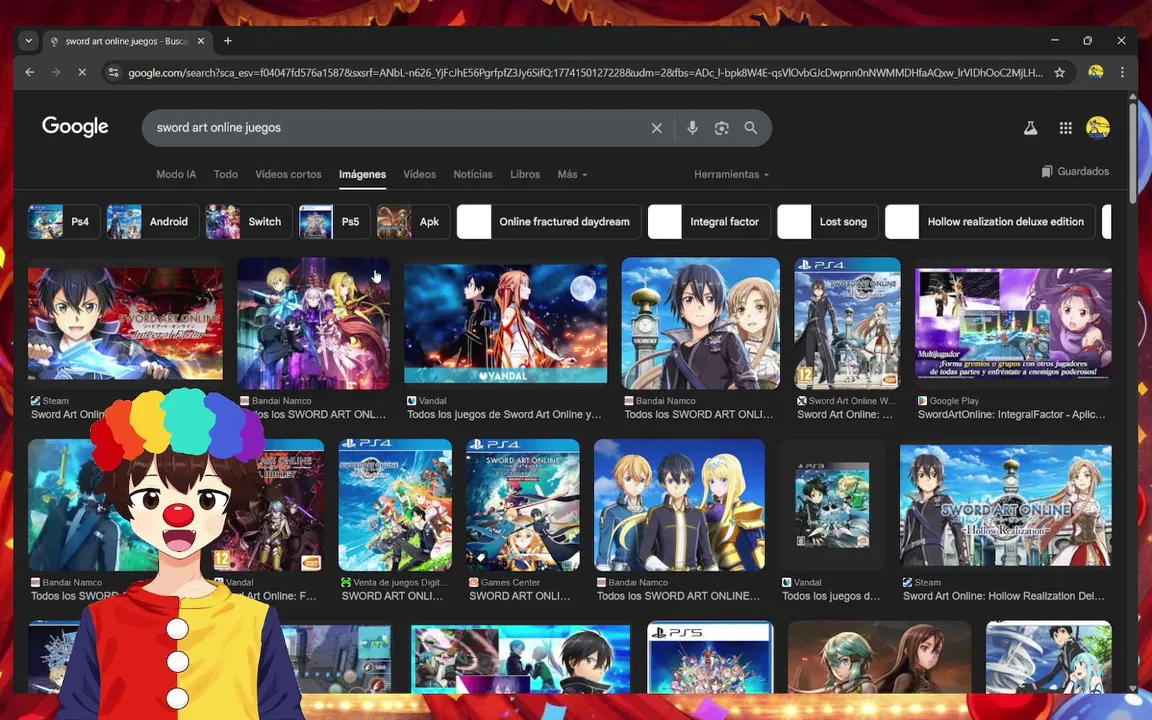This screenshot has height=720, width=1152.
Task: Open Integral Factor image from Steam
Action: tap(125, 324)
